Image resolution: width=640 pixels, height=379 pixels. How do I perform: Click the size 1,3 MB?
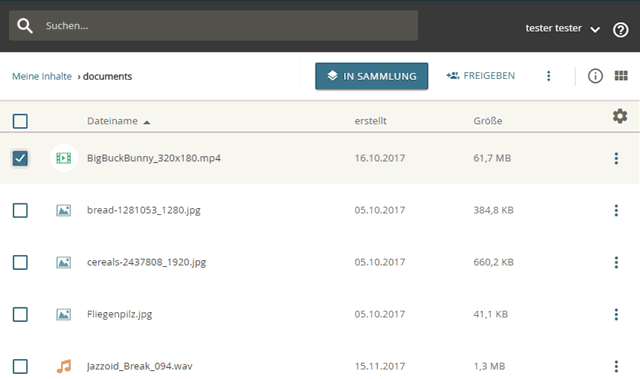[489, 366]
